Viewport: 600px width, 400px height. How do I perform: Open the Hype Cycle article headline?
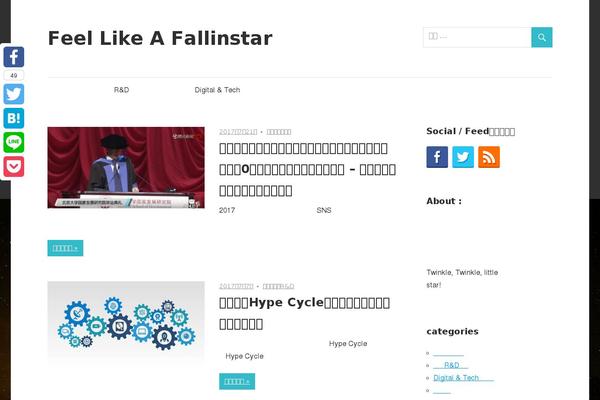click(x=305, y=313)
